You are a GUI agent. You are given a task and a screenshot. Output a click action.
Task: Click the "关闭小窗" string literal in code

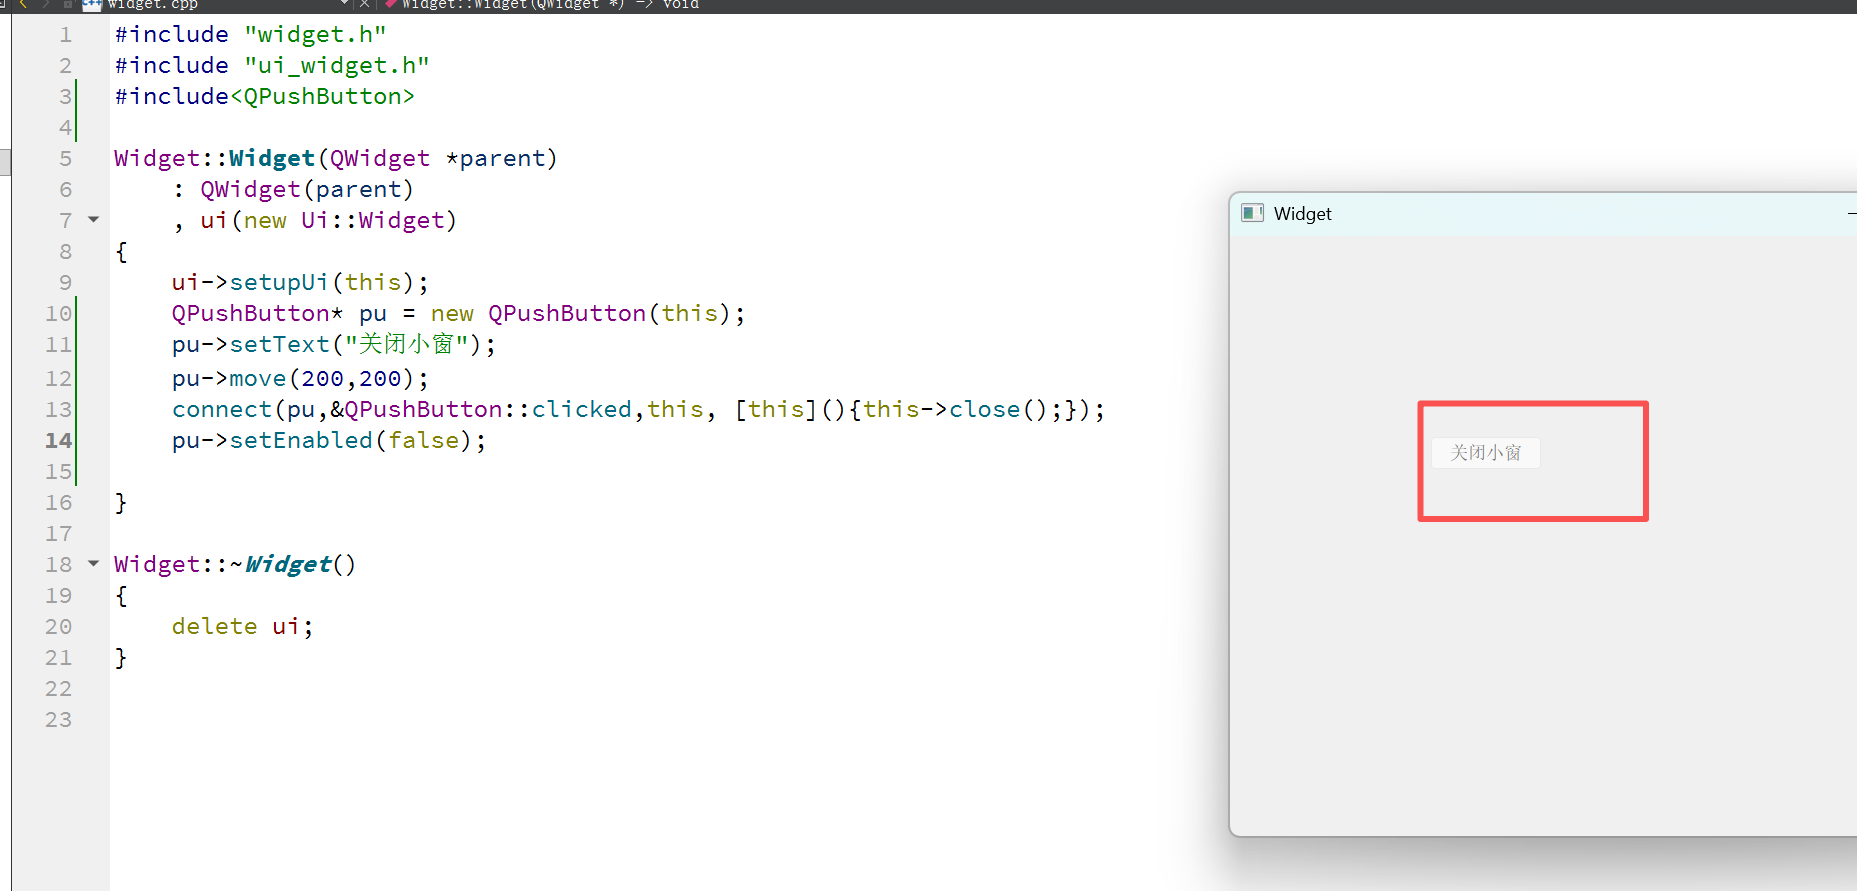(407, 344)
